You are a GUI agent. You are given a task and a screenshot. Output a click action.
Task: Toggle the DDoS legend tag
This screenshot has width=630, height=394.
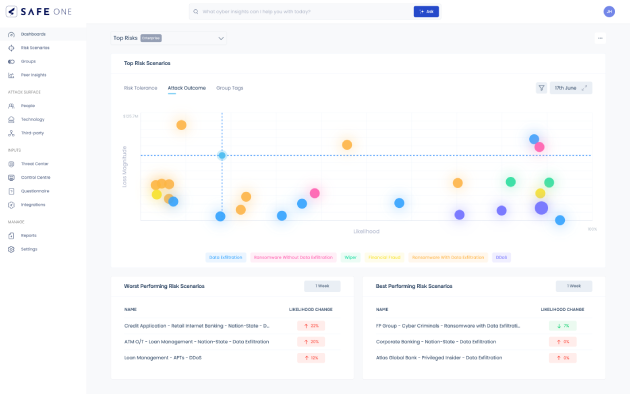[x=501, y=257]
